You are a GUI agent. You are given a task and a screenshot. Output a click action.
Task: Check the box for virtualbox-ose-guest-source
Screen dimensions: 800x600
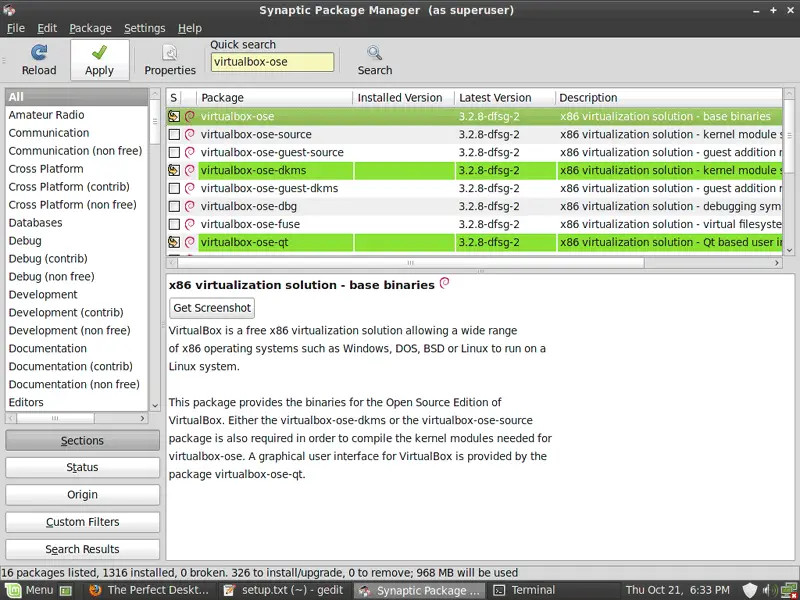point(174,152)
